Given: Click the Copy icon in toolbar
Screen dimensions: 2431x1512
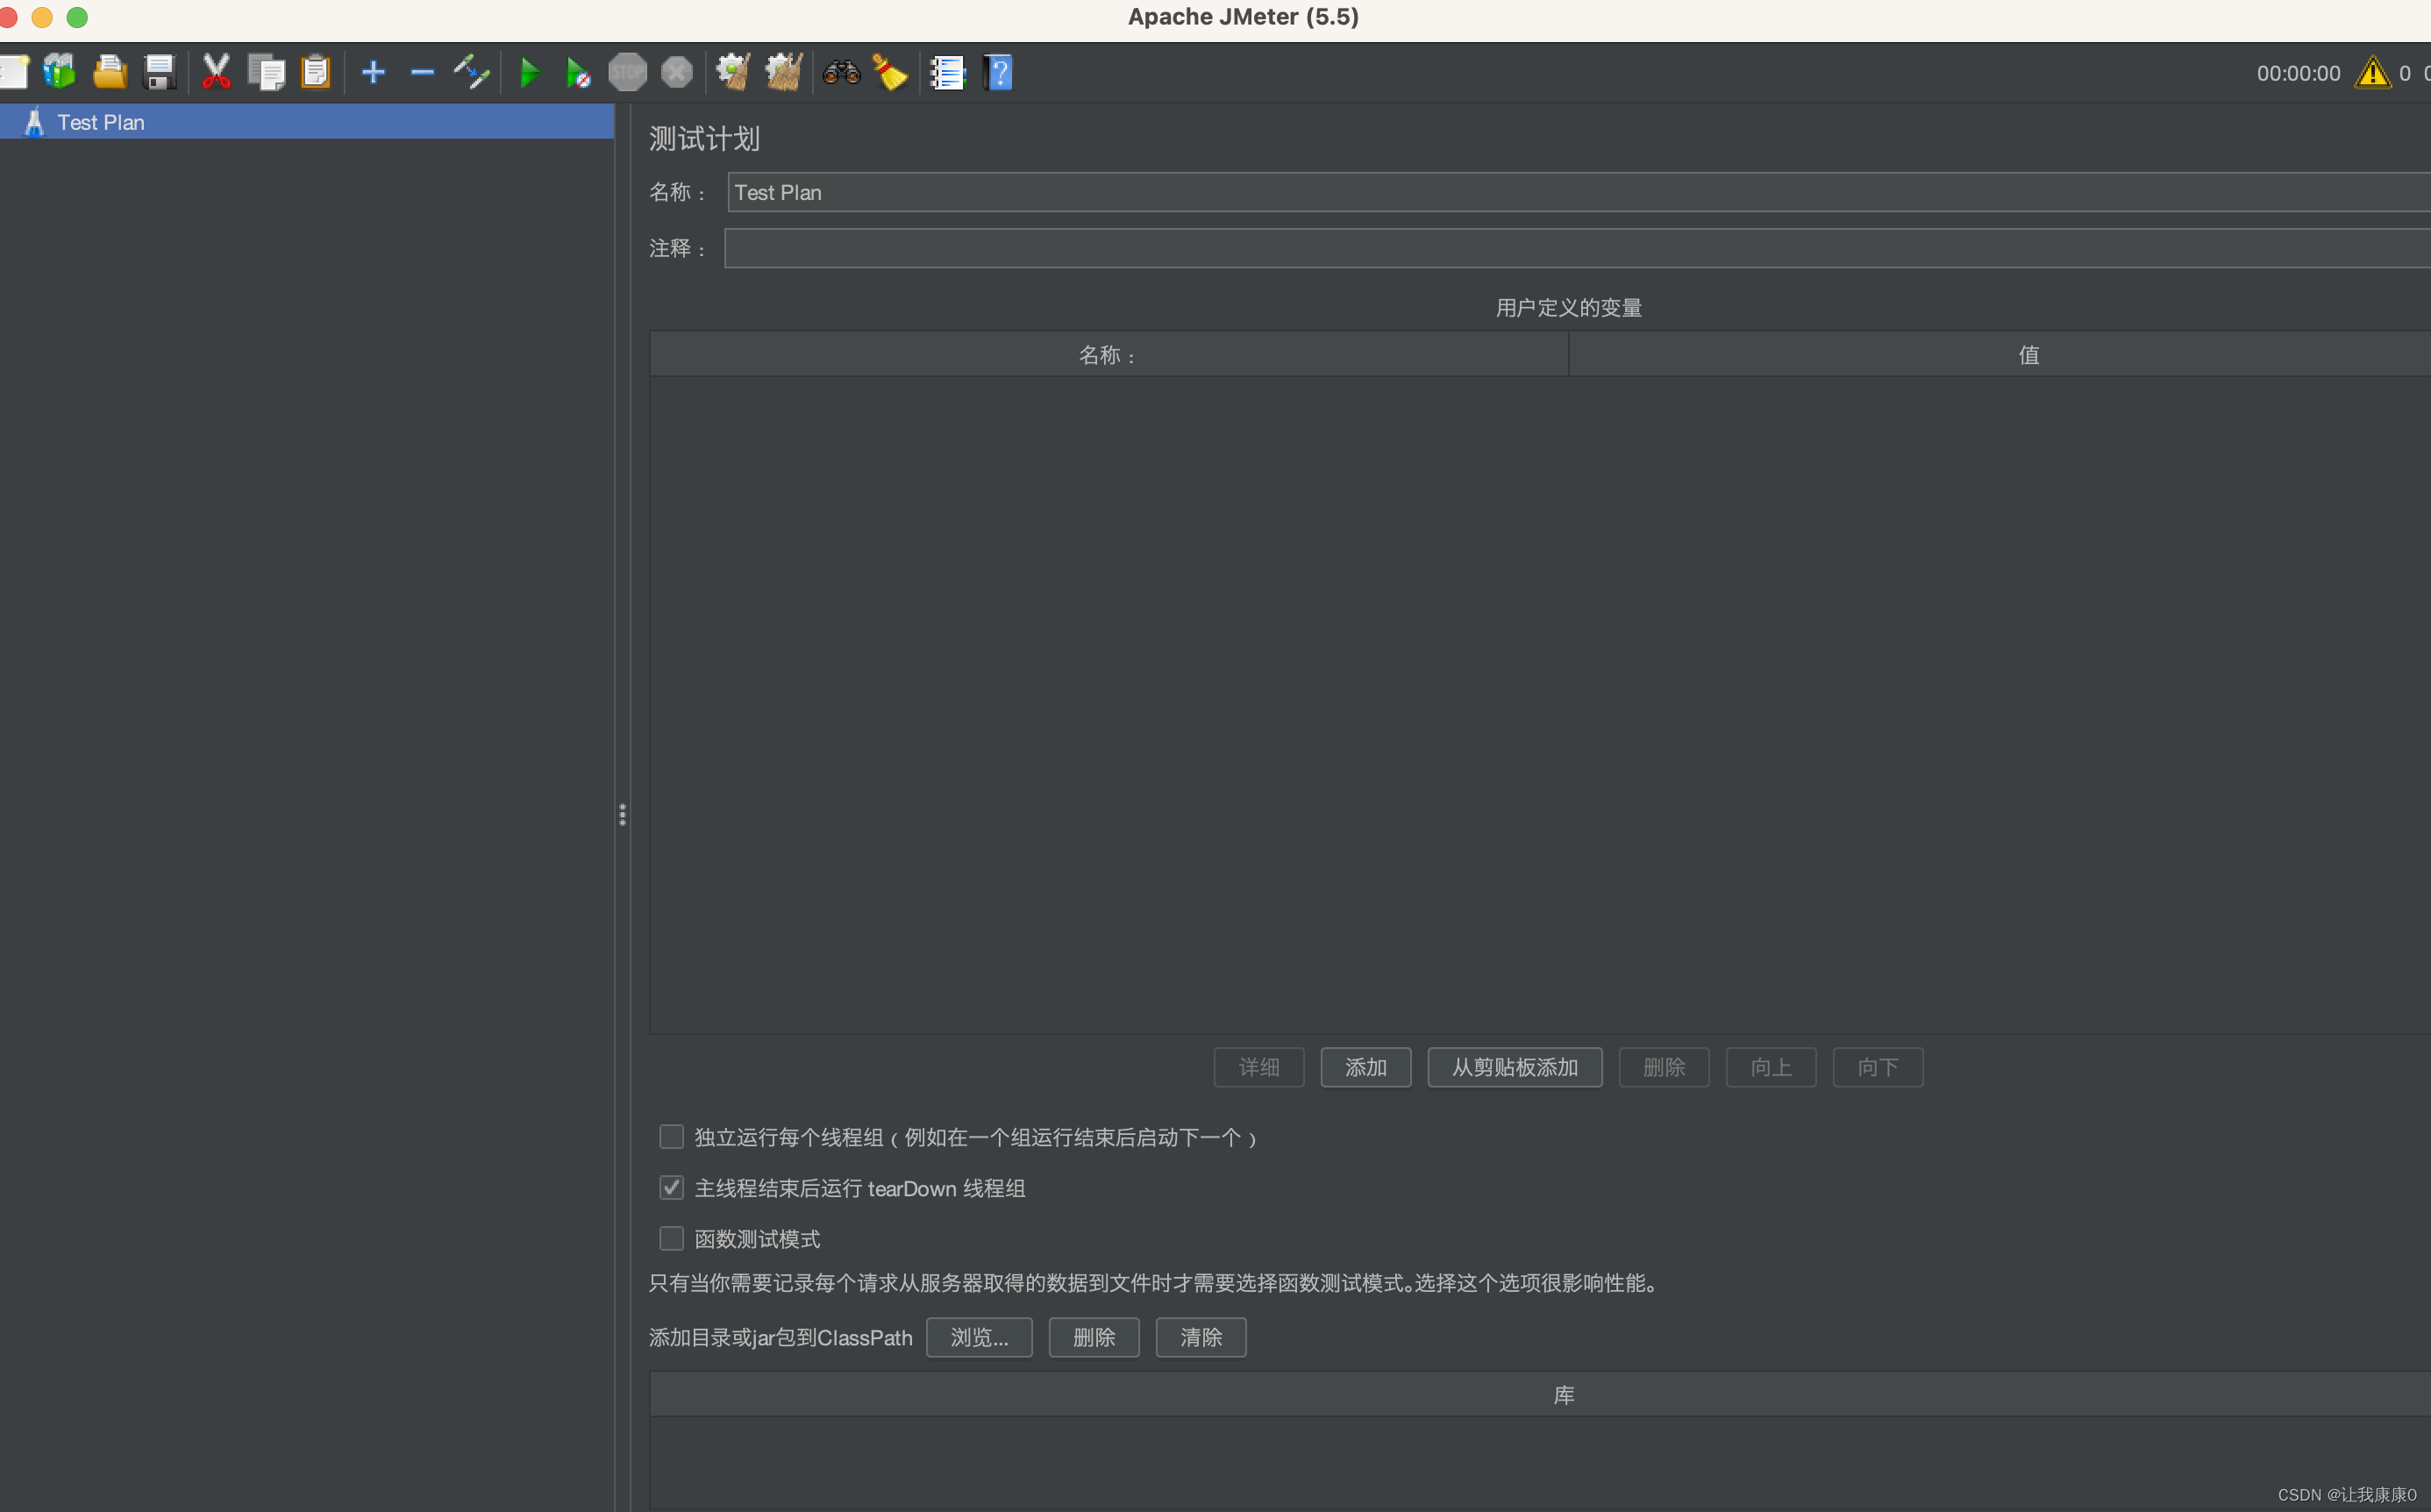Looking at the screenshot, I should (266, 72).
